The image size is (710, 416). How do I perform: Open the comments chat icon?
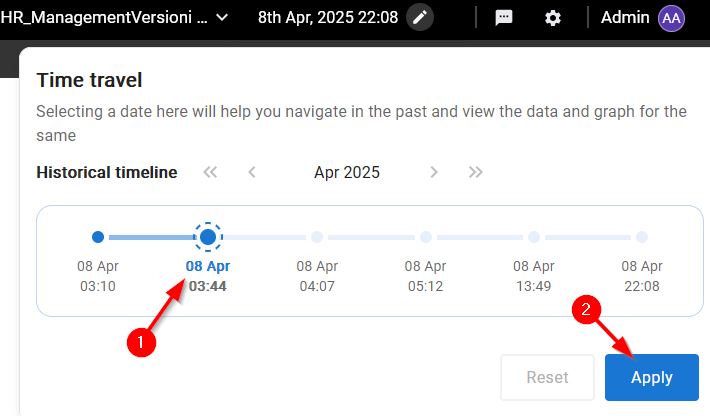504,18
